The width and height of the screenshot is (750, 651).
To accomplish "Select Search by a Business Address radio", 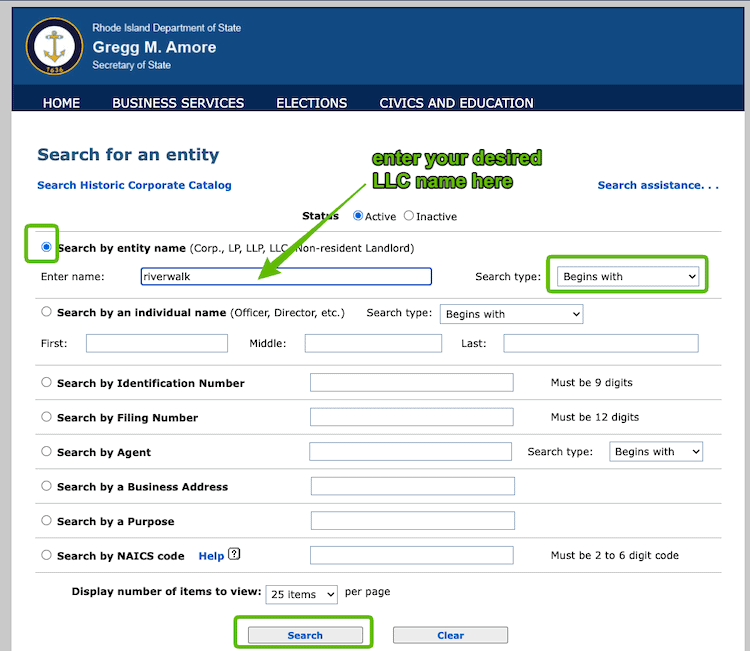I will (47, 486).
